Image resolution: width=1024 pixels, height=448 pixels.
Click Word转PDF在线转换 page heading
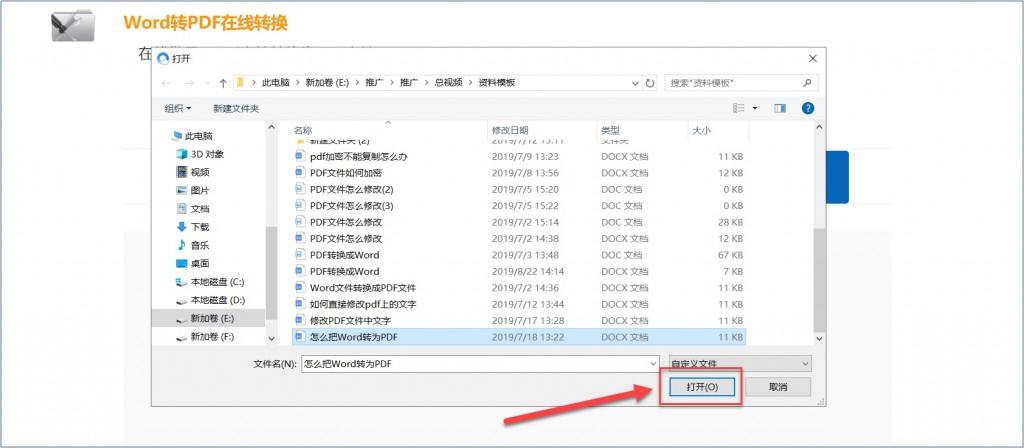point(205,22)
